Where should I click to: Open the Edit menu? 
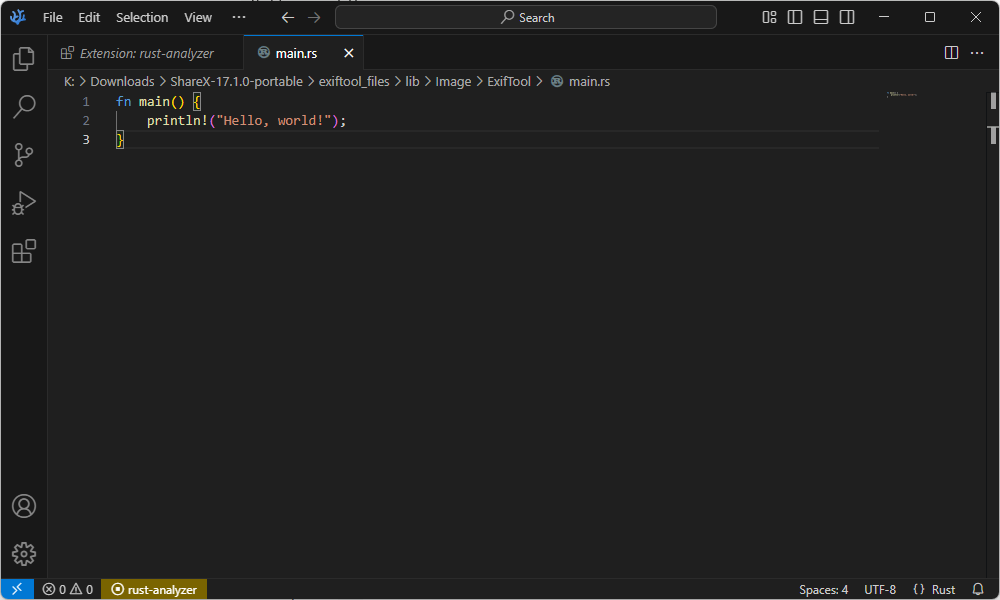[89, 17]
